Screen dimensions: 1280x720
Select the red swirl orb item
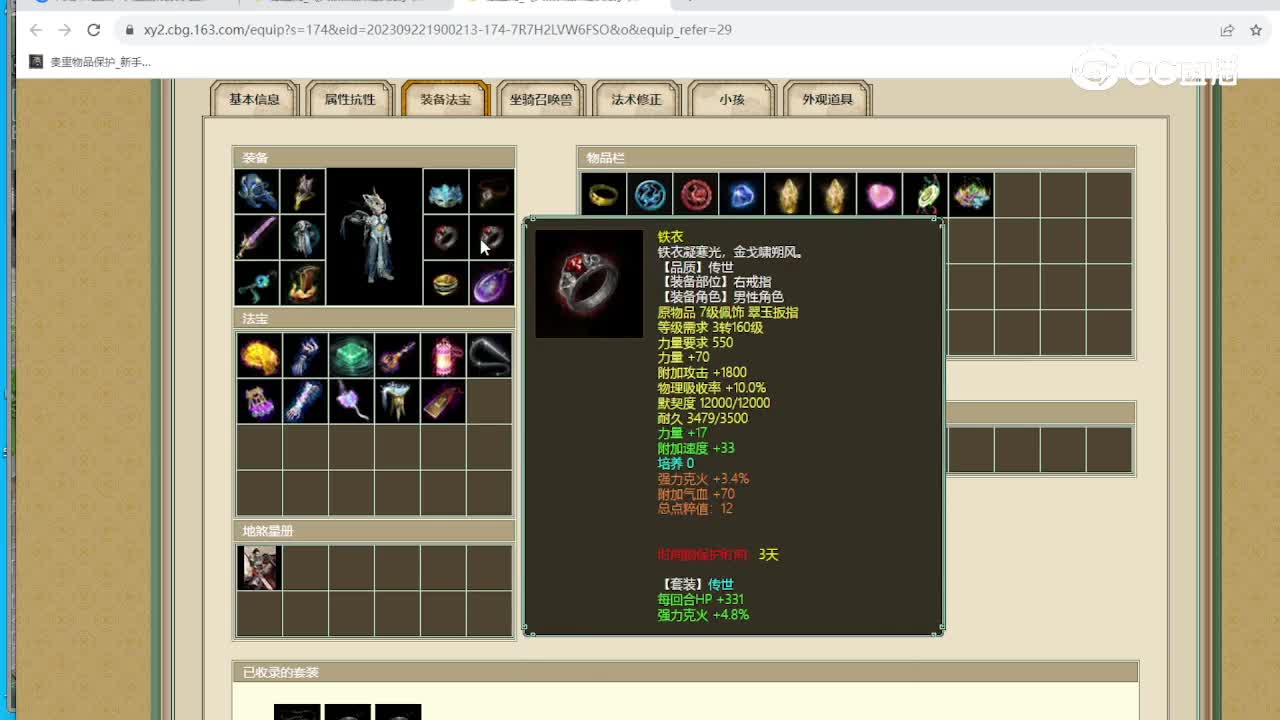coord(695,194)
